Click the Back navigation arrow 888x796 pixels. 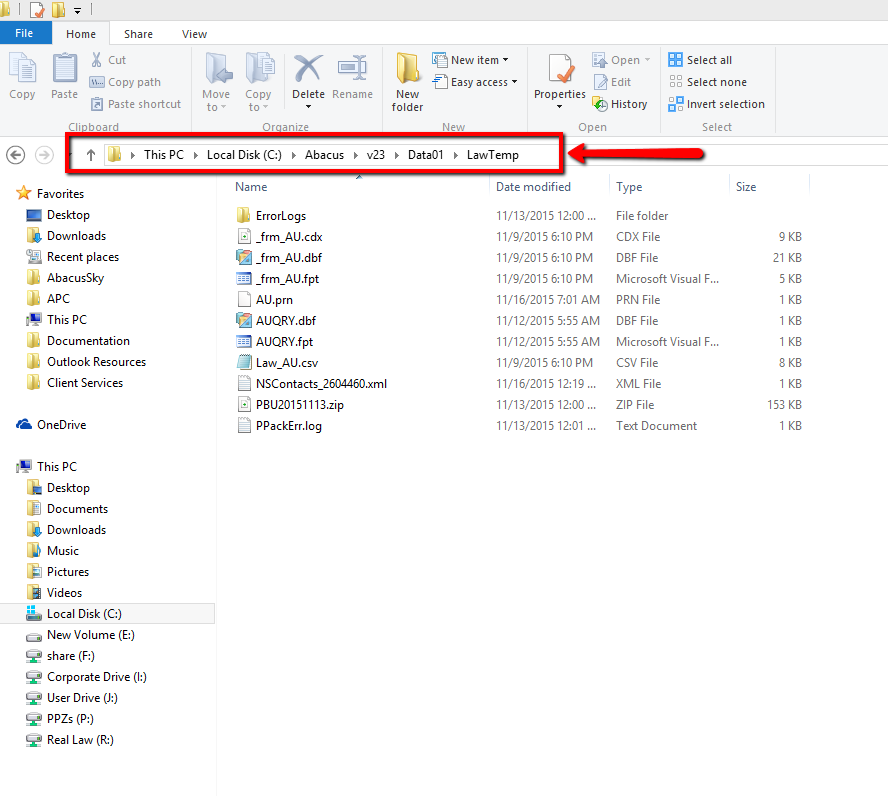click(15, 155)
